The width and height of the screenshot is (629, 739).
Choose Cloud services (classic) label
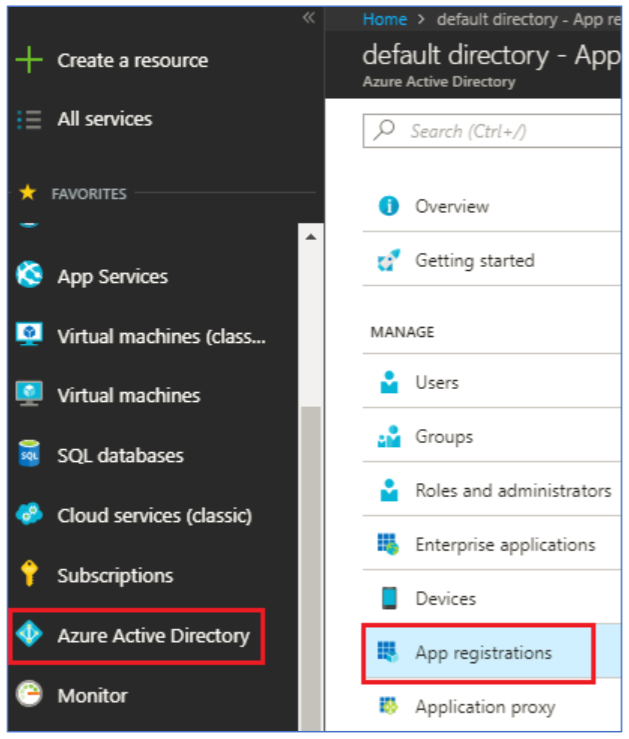point(155,516)
